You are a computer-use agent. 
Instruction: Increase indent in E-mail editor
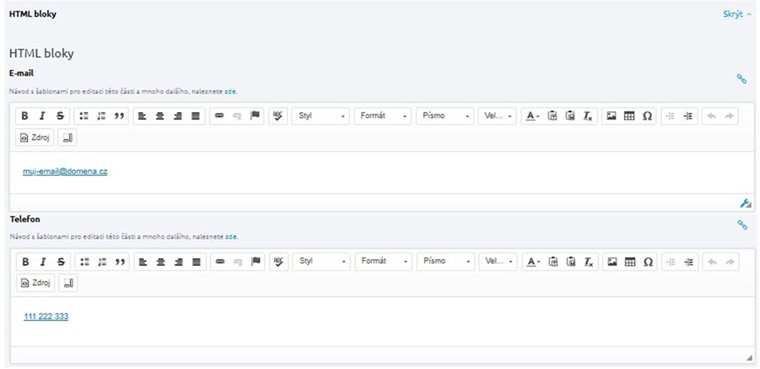[688, 116]
